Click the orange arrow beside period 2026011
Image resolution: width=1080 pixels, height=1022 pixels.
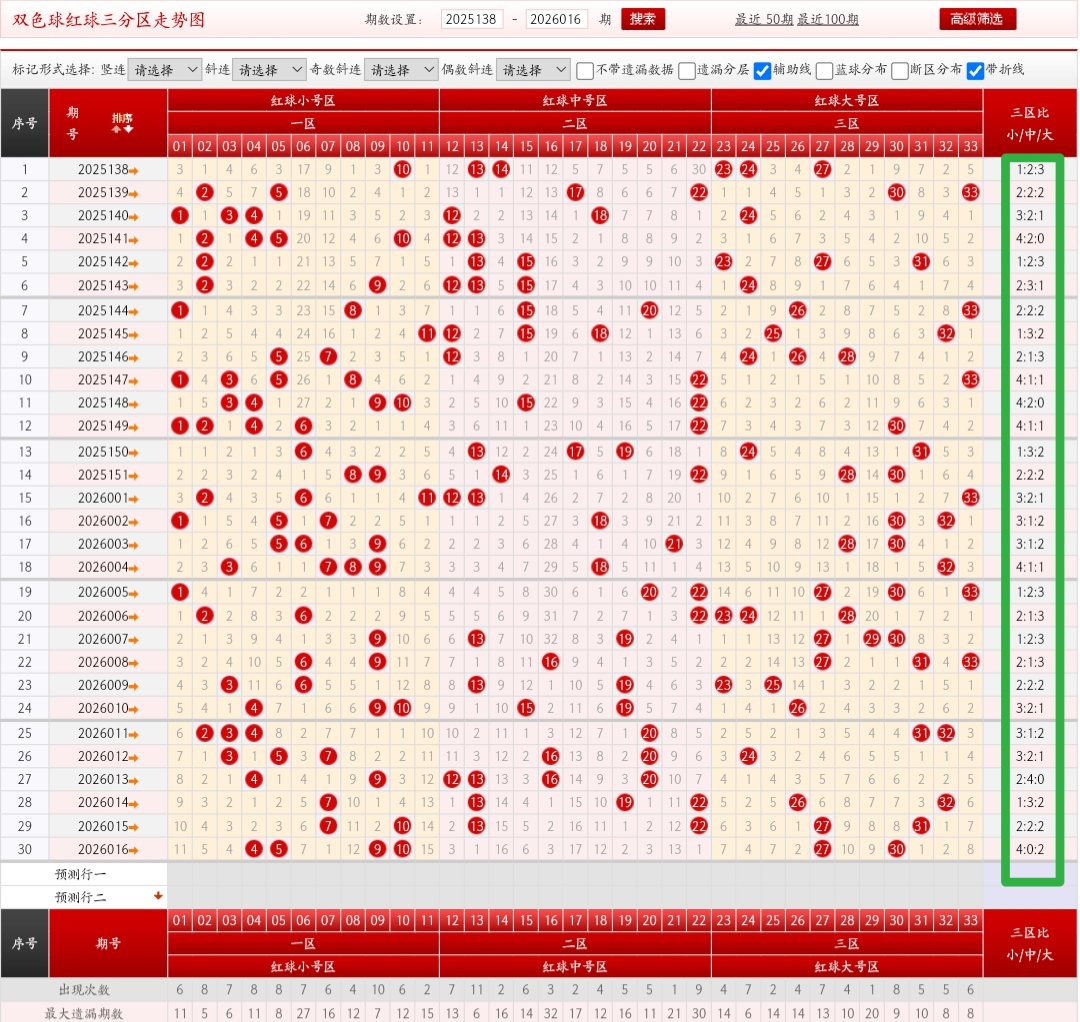(x=134, y=735)
